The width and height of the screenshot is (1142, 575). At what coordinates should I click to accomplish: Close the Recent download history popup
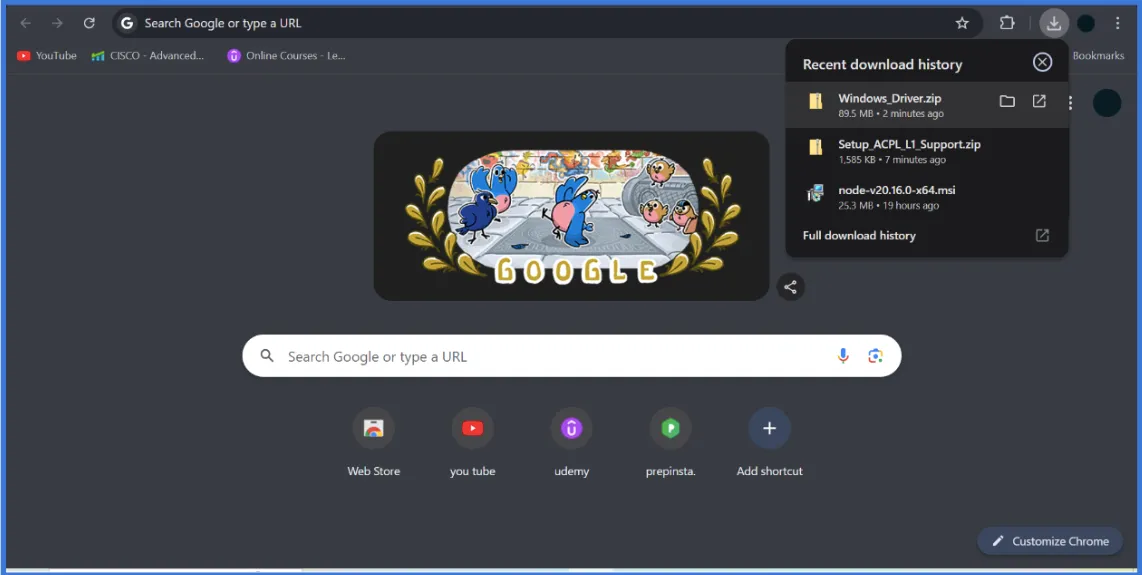click(x=1042, y=63)
